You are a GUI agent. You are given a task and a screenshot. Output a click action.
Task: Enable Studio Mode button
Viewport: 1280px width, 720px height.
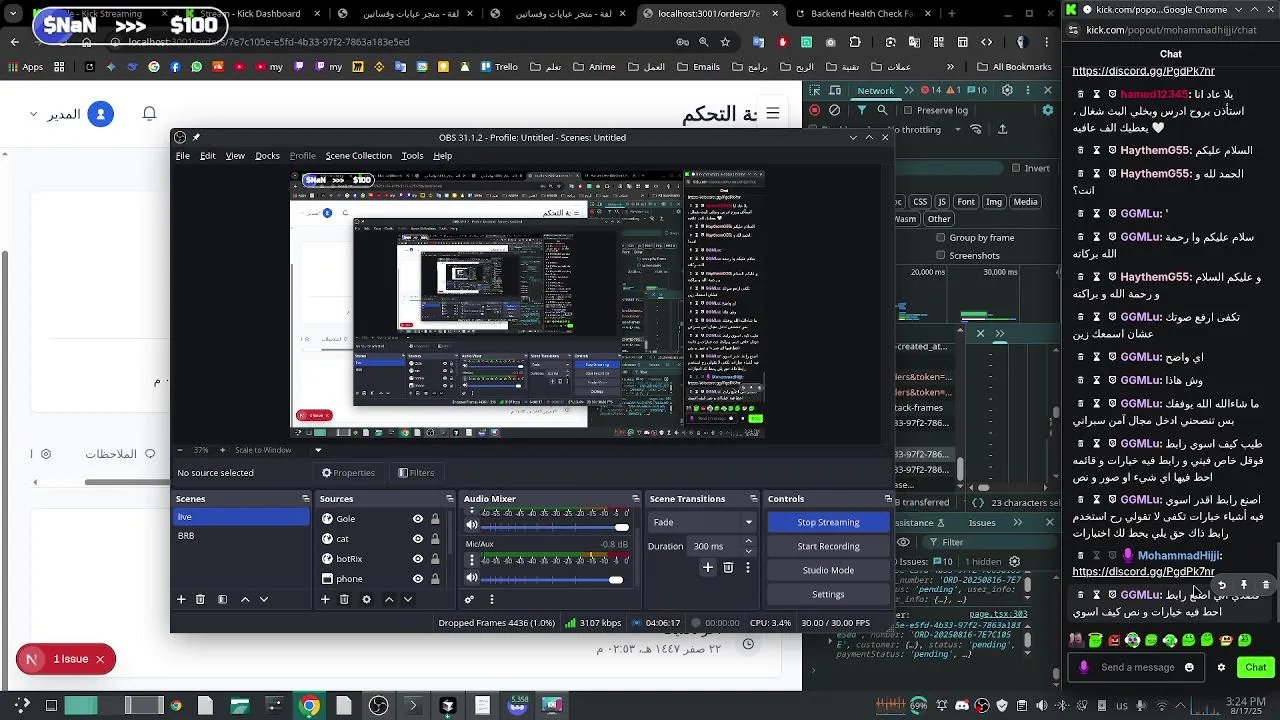pos(828,570)
